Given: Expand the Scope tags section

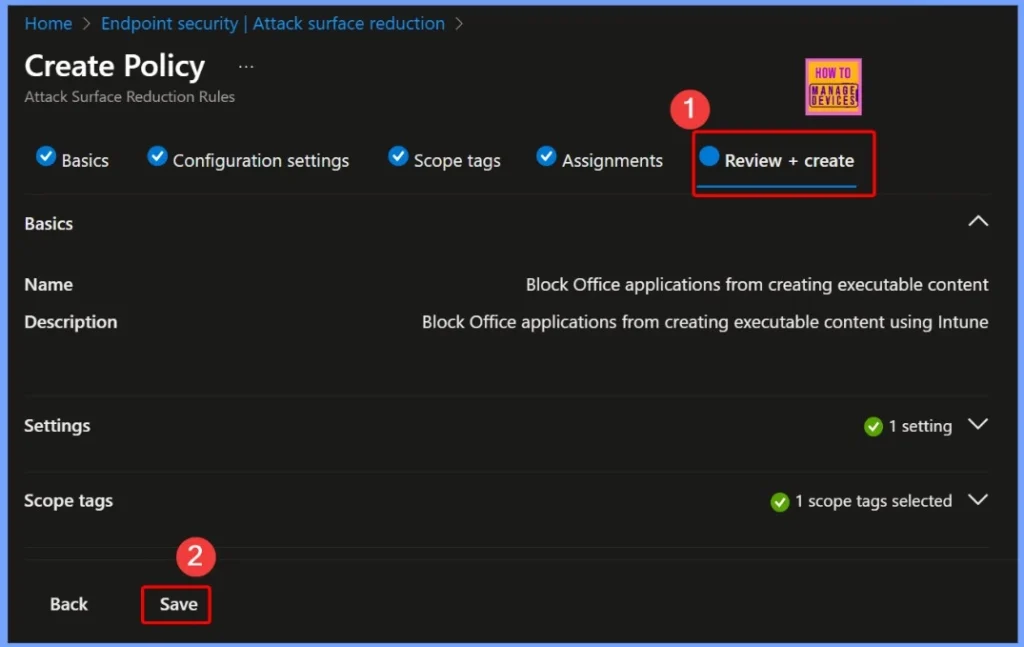Looking at the screenshot, I should pos(978,500).
